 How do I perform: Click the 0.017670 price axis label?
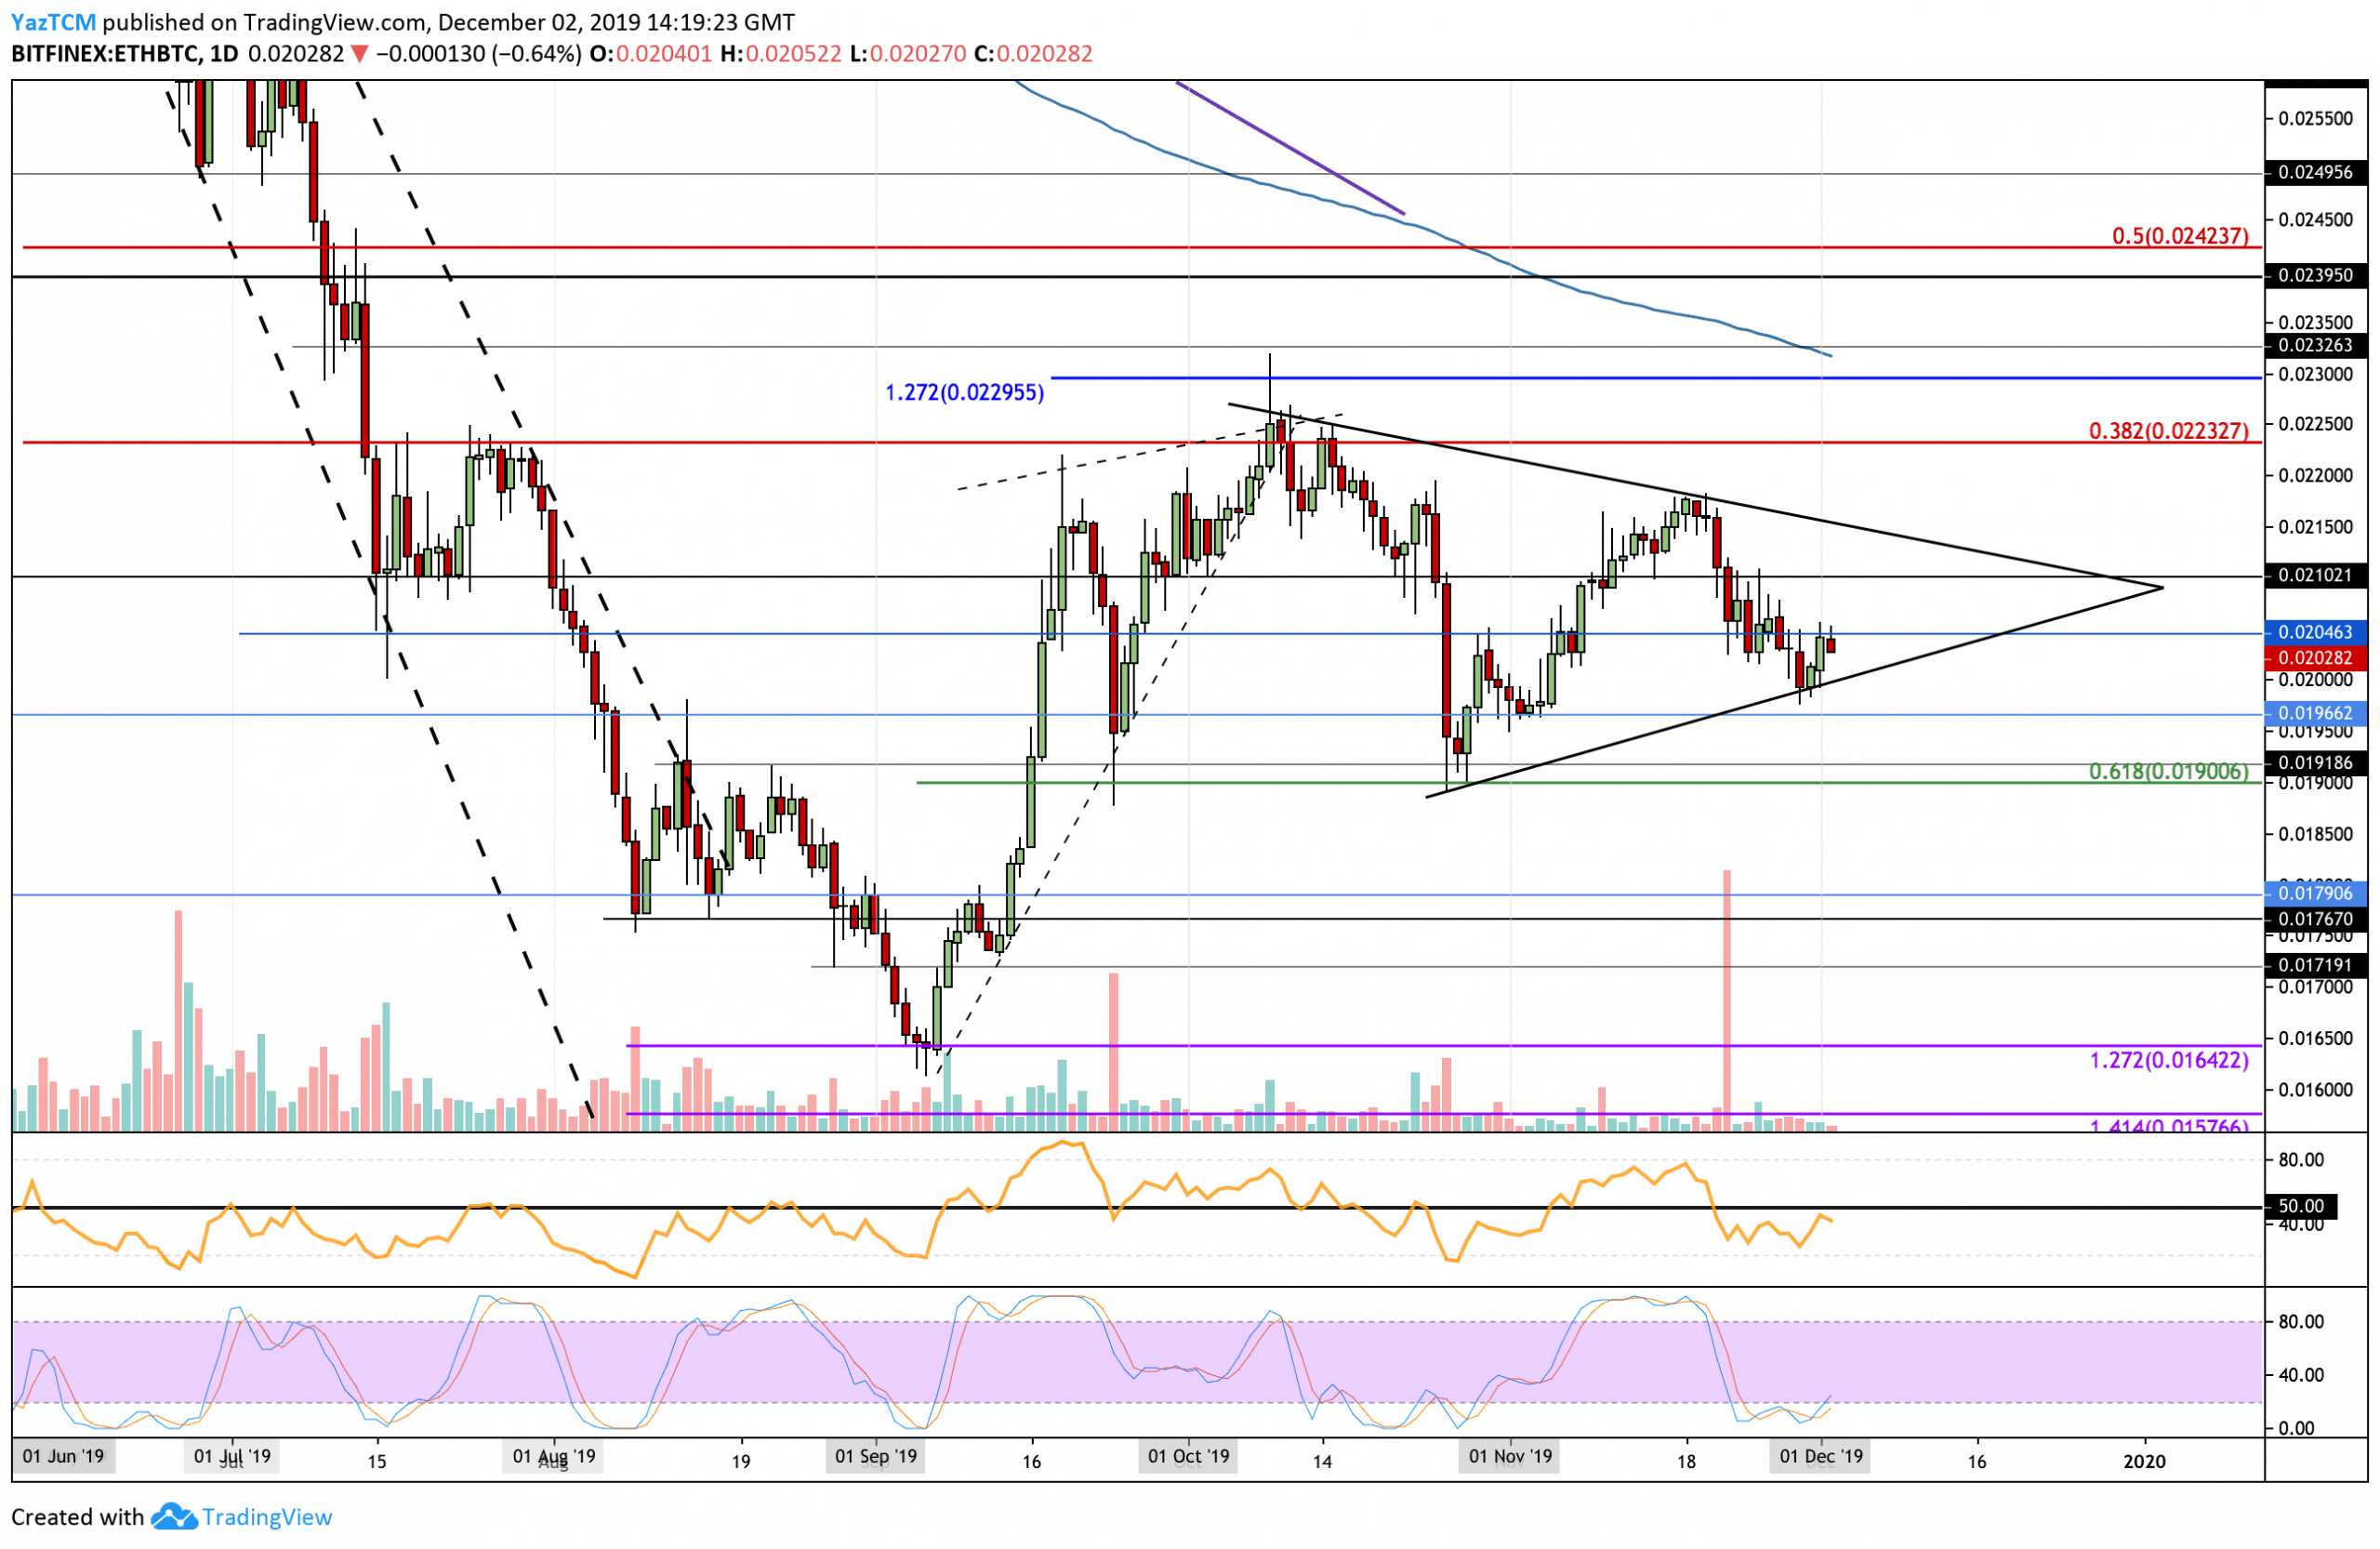point(2316,919)
